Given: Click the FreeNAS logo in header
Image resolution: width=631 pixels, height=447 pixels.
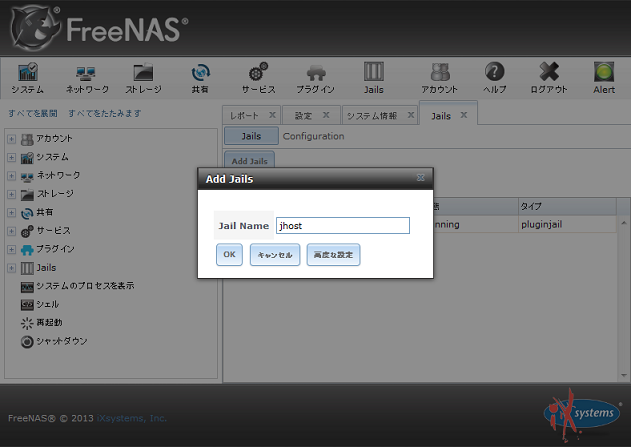Looking at the screenshot, I should (99, 29).
